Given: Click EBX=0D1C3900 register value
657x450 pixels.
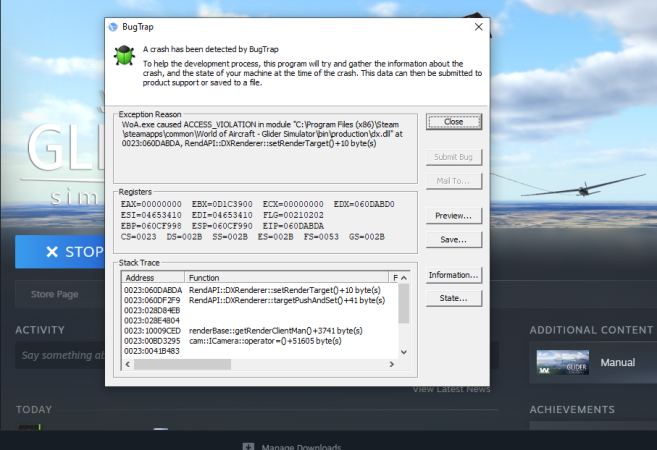Looking at the screenshot, I should coord(222,204).
